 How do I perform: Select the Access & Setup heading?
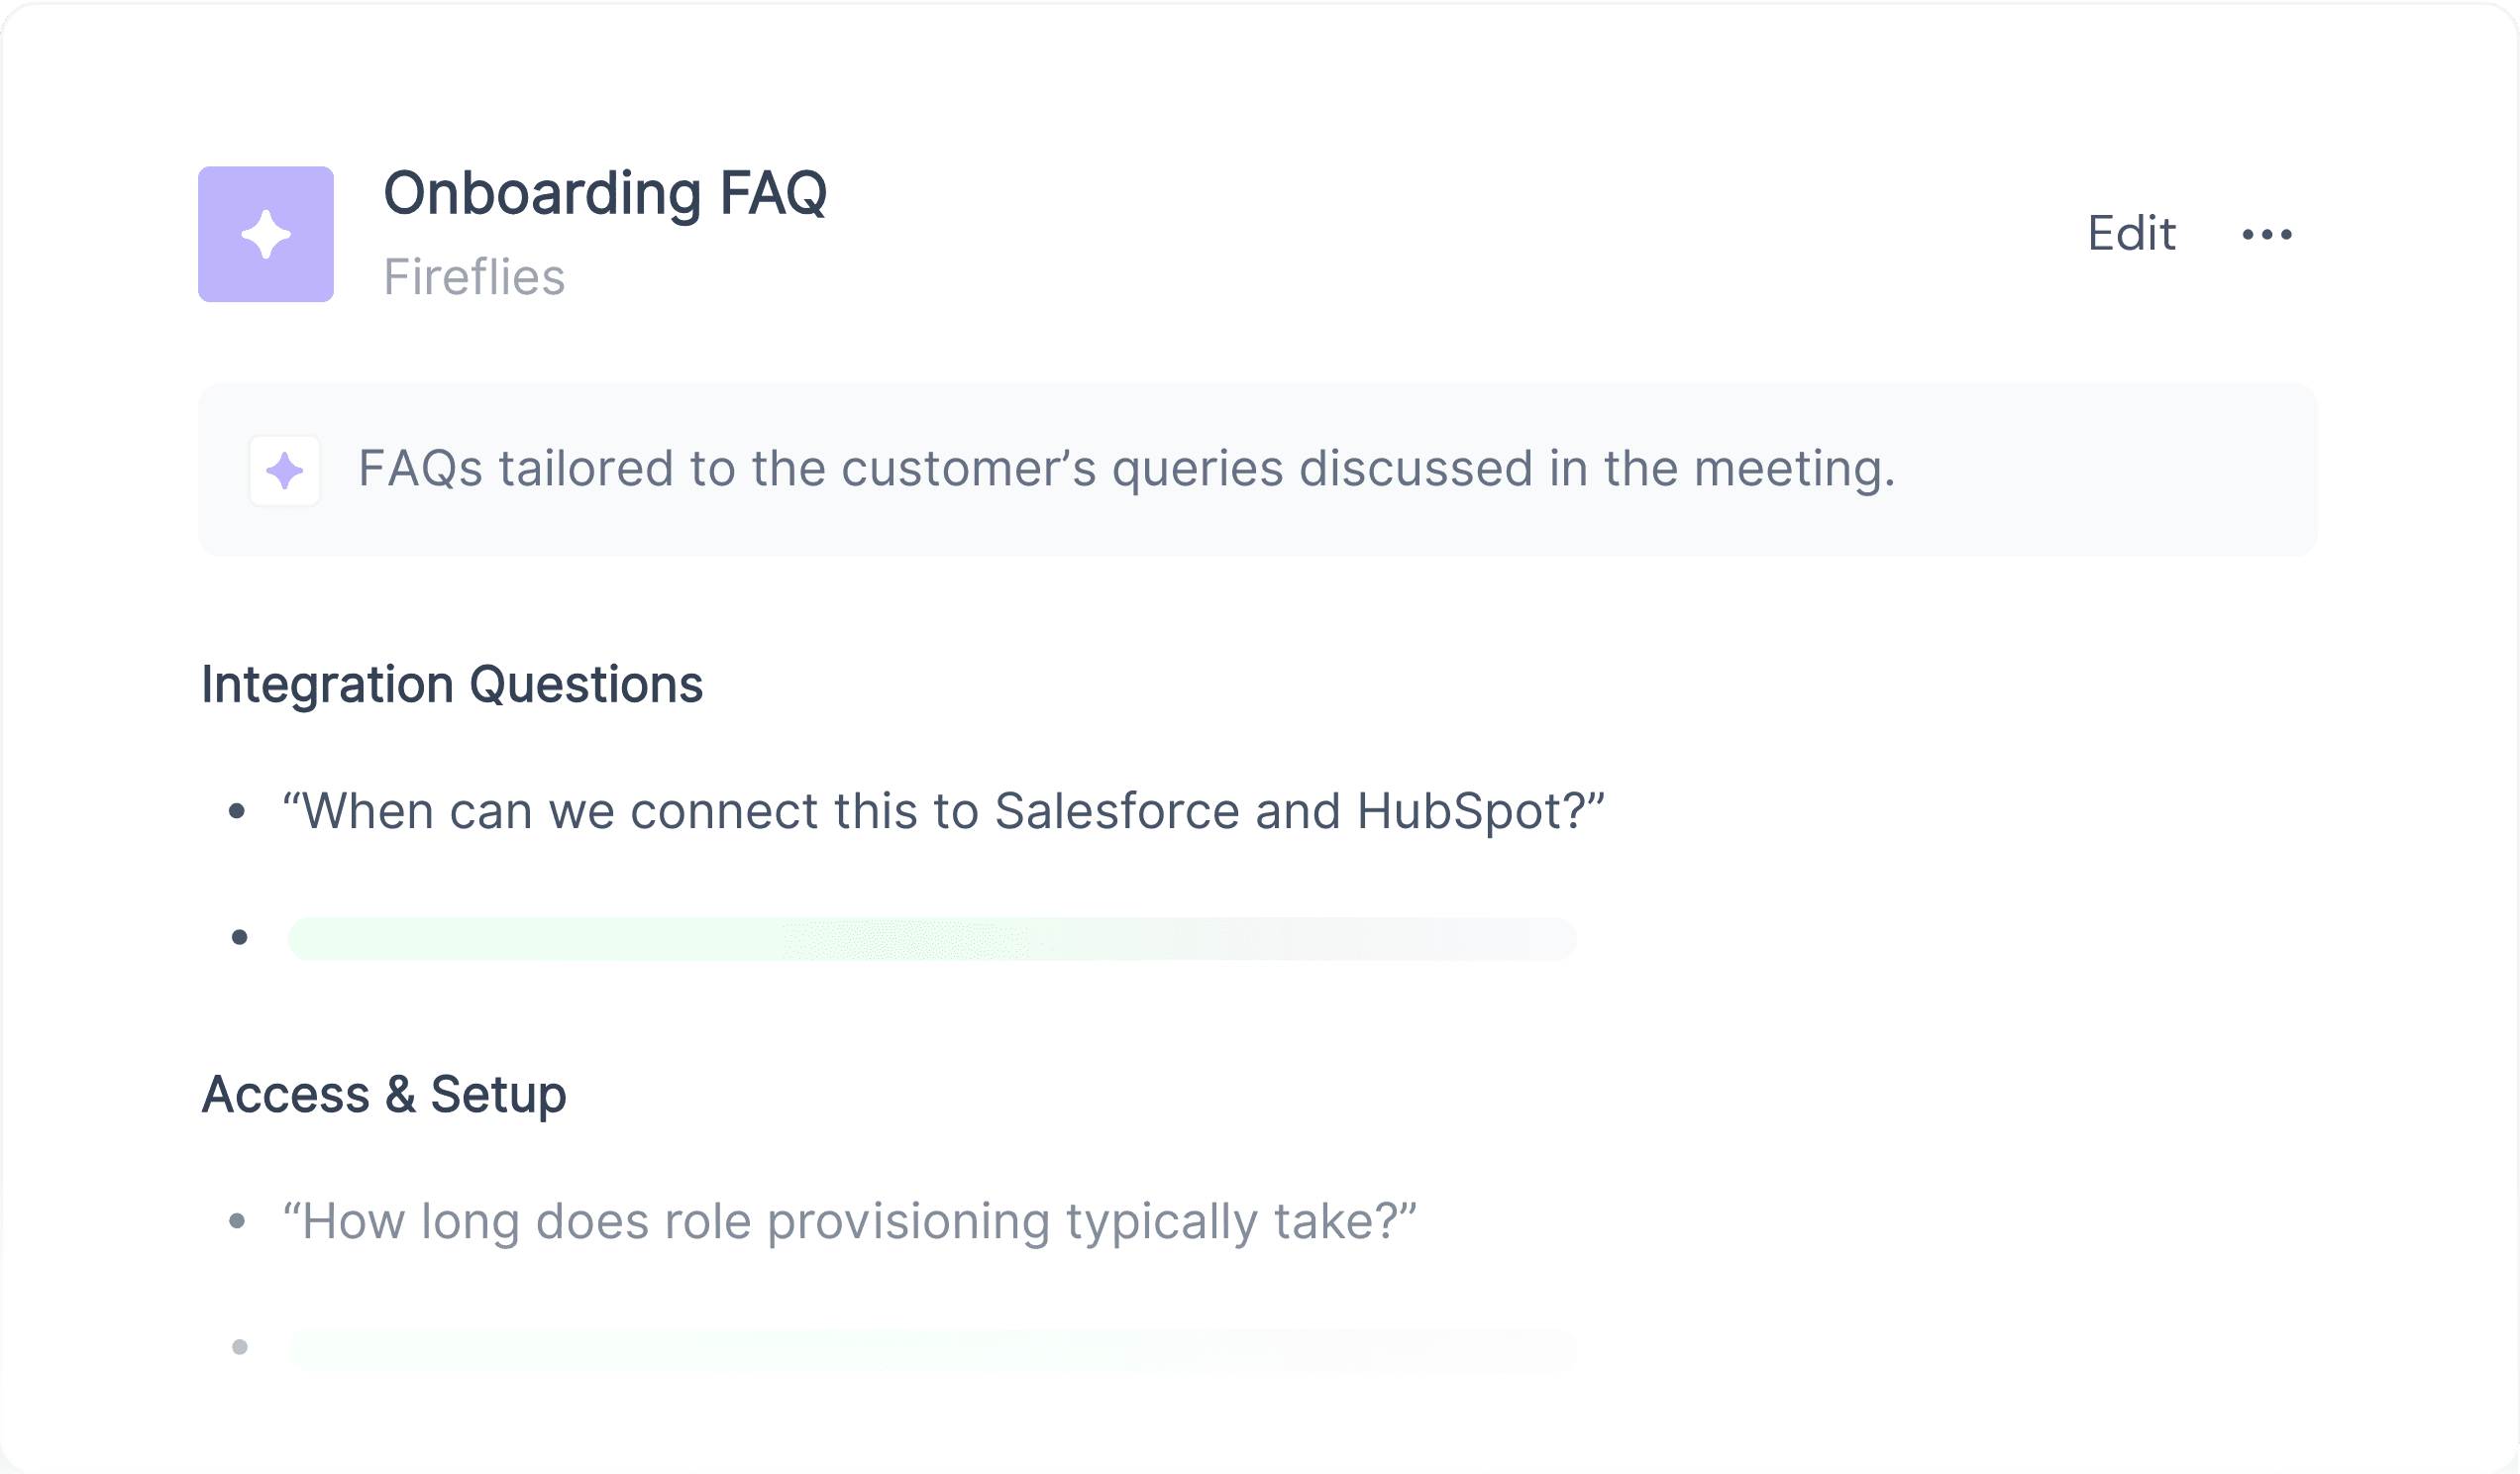pyautogui.click(x=384, y=1094)
